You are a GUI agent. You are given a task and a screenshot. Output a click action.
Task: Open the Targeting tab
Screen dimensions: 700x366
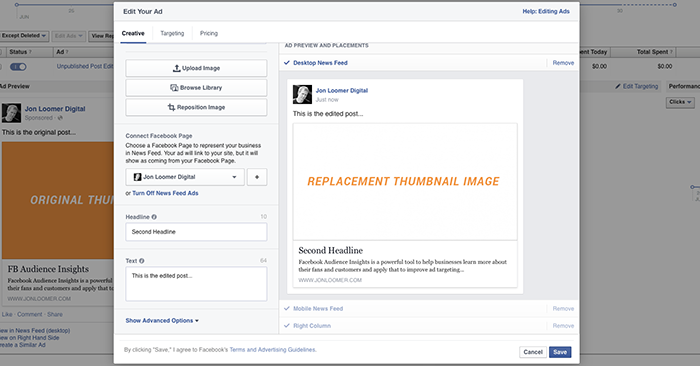(172, 33)
